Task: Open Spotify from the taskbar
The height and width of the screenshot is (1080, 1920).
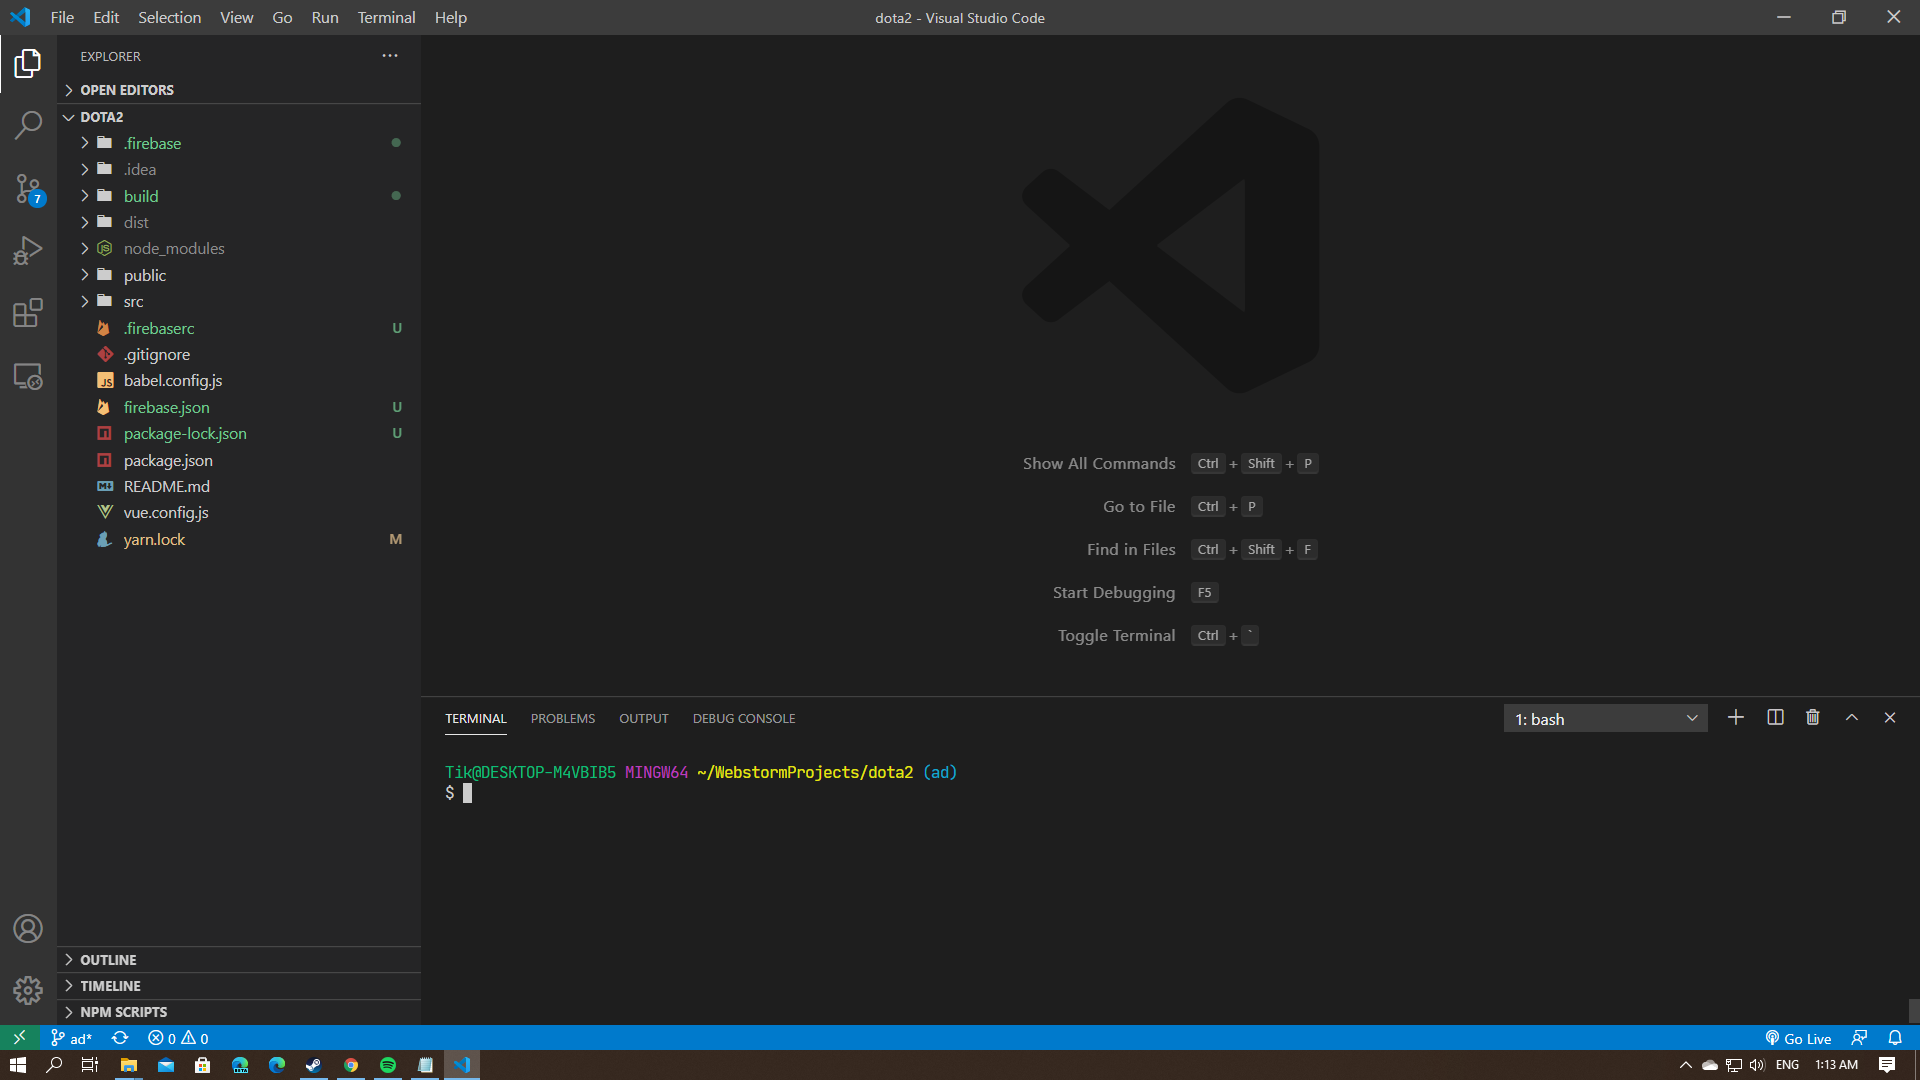Action: tap(387, 1064)
